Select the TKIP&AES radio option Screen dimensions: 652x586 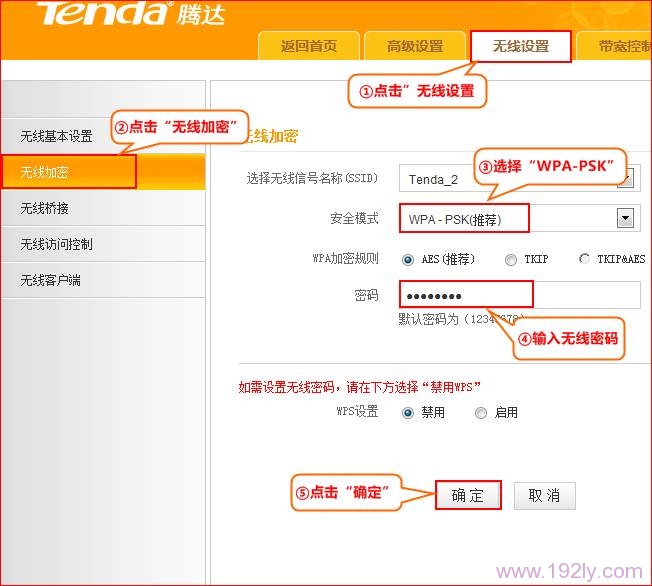(x=584, y=259)
